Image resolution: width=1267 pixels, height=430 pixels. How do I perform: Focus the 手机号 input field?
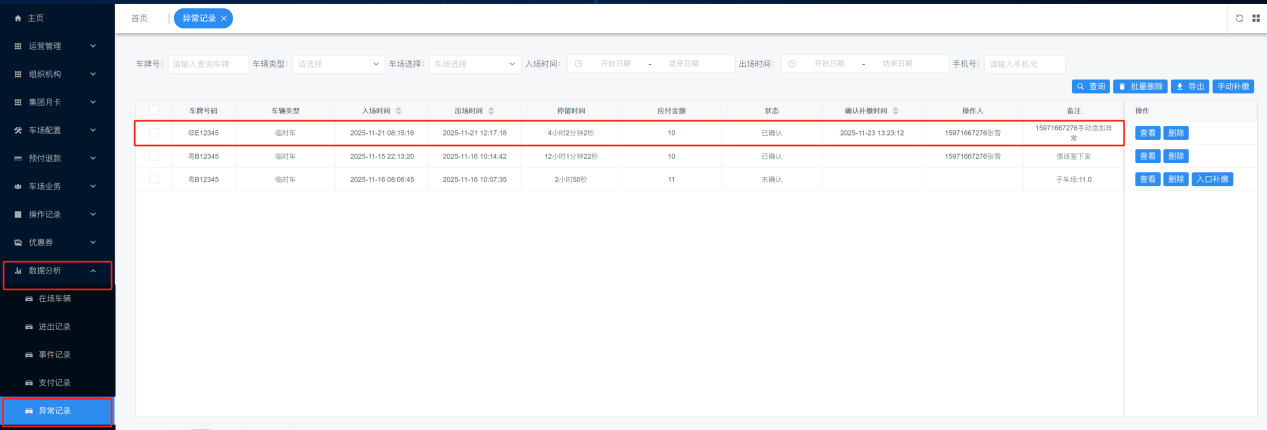[1024, 63]
